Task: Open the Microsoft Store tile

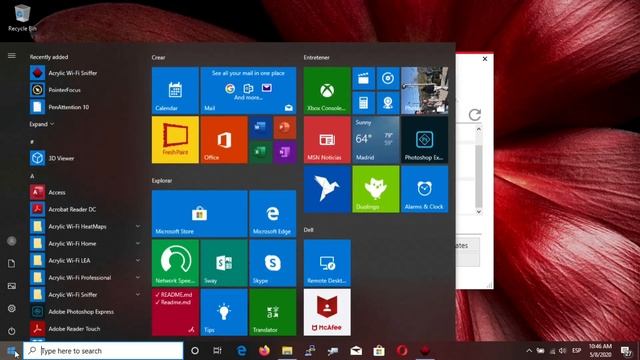Action: pyautogui.click(x=200, y=213)
